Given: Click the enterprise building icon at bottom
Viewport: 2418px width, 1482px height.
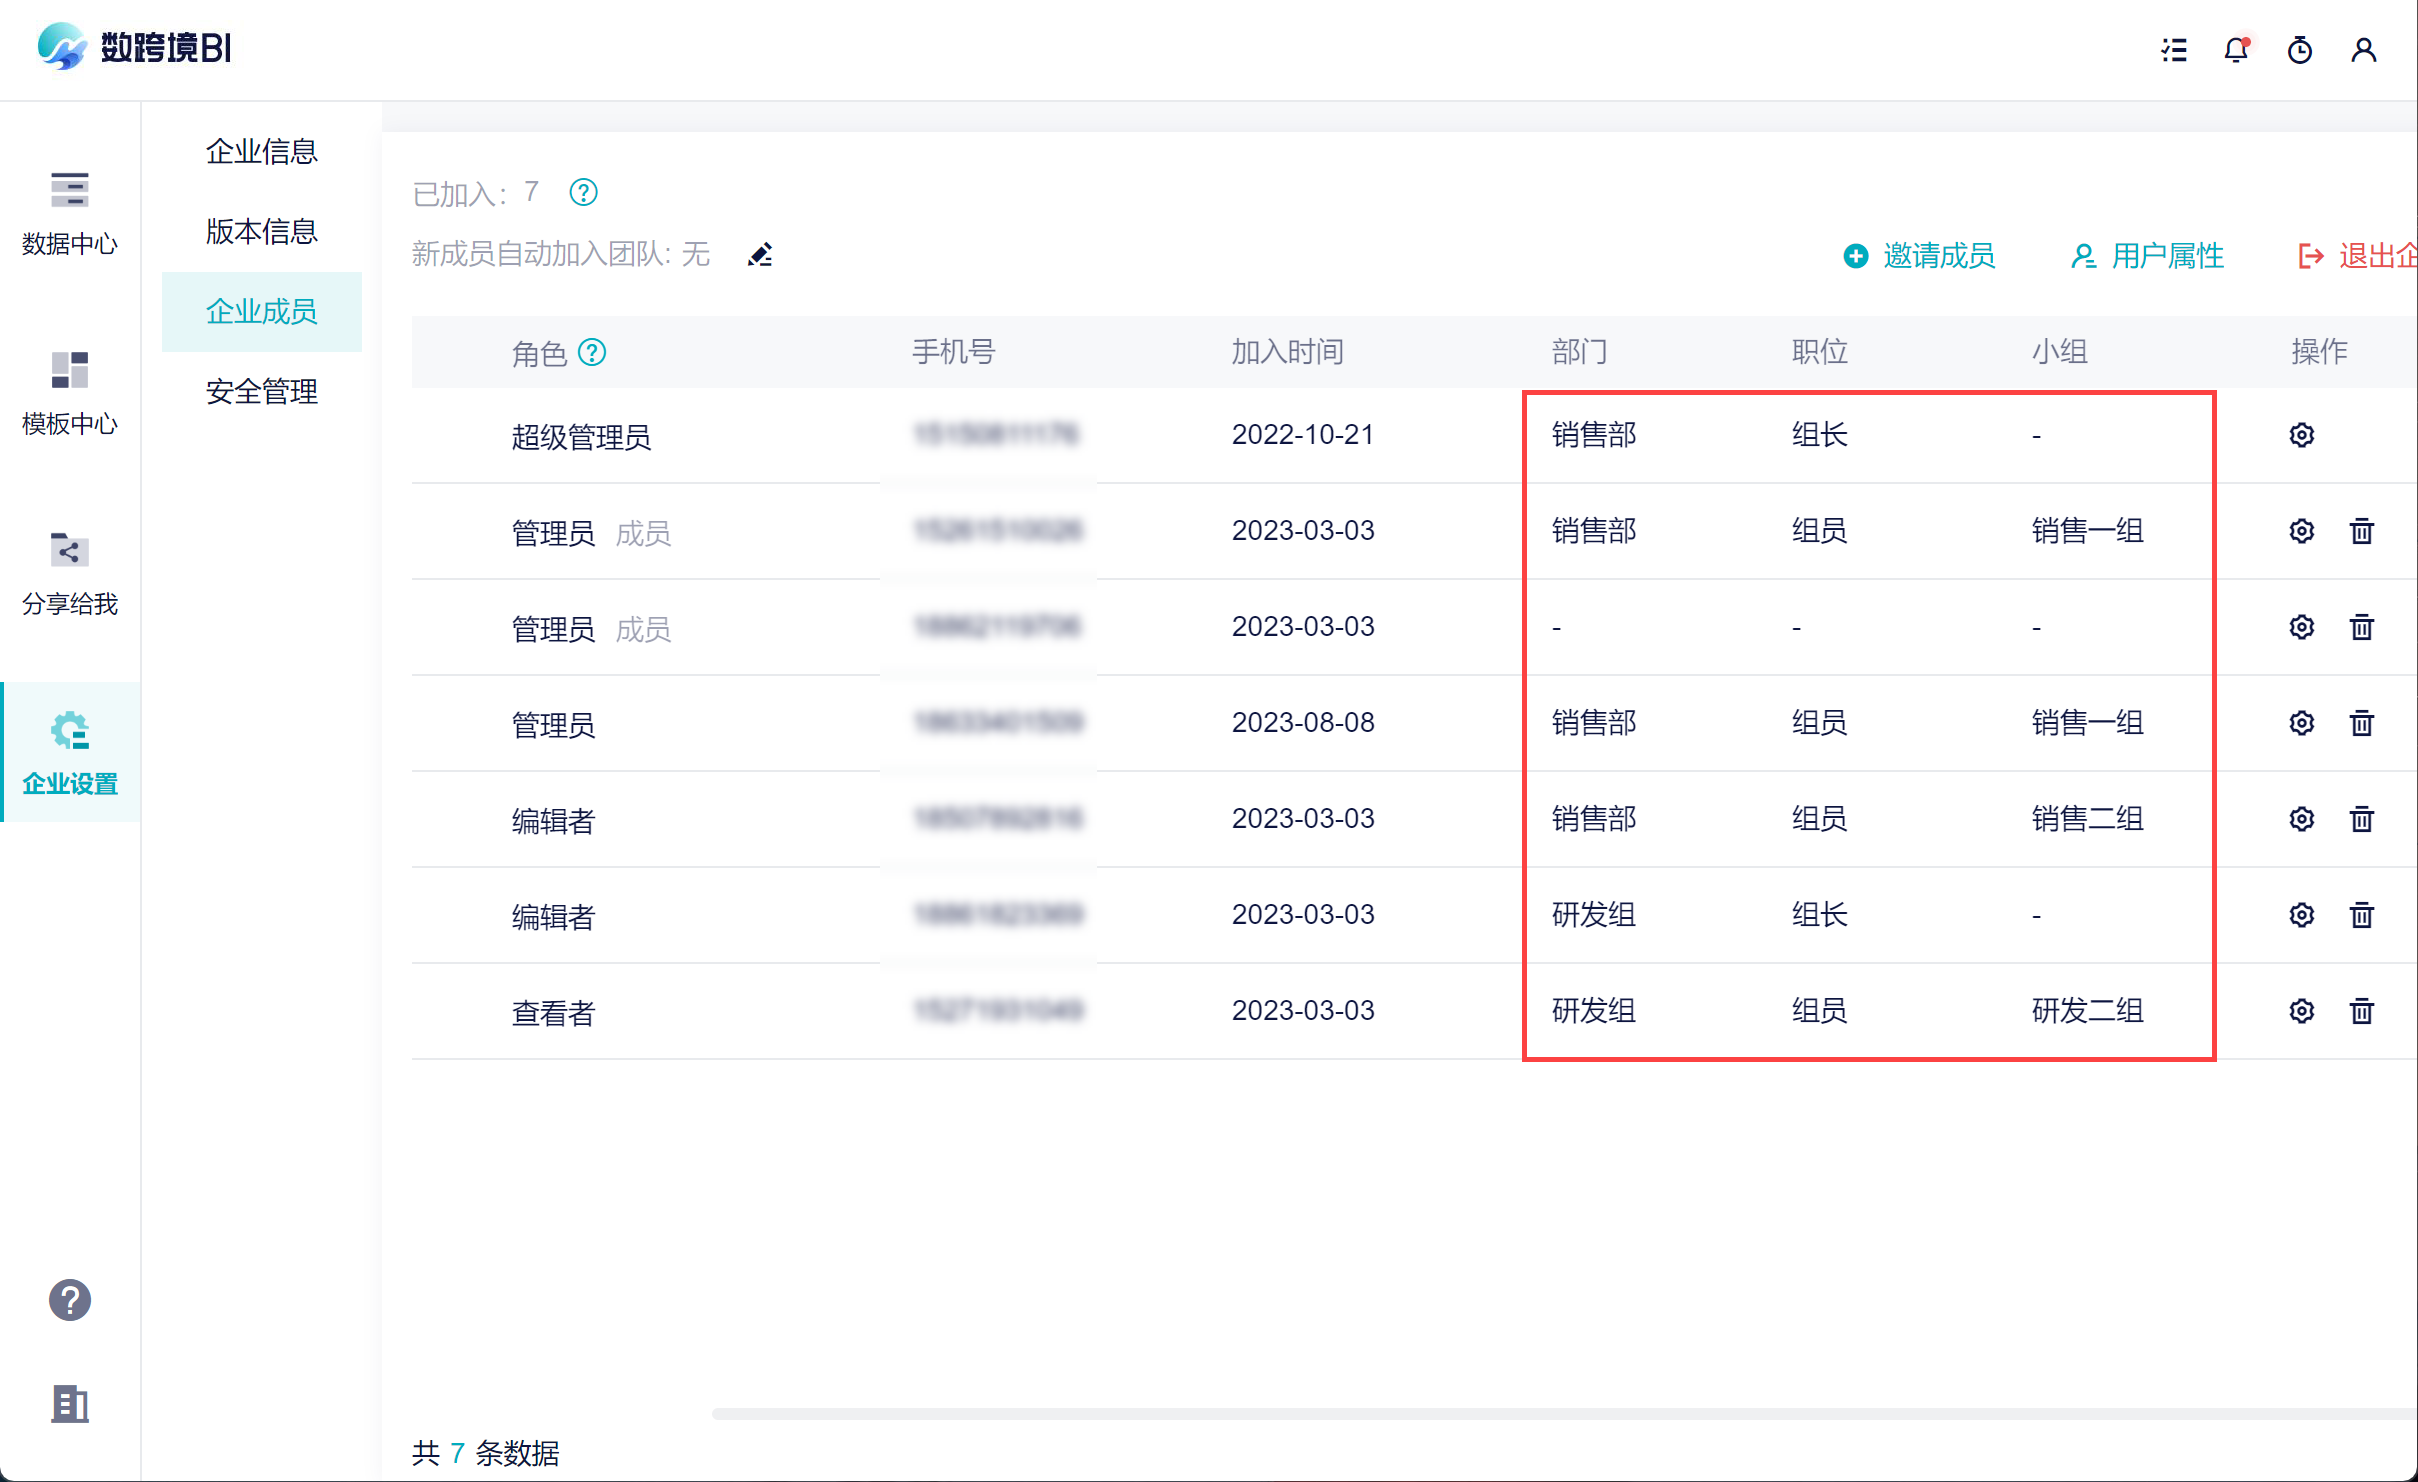Looking at the screenshot, I should [69, 1404].
